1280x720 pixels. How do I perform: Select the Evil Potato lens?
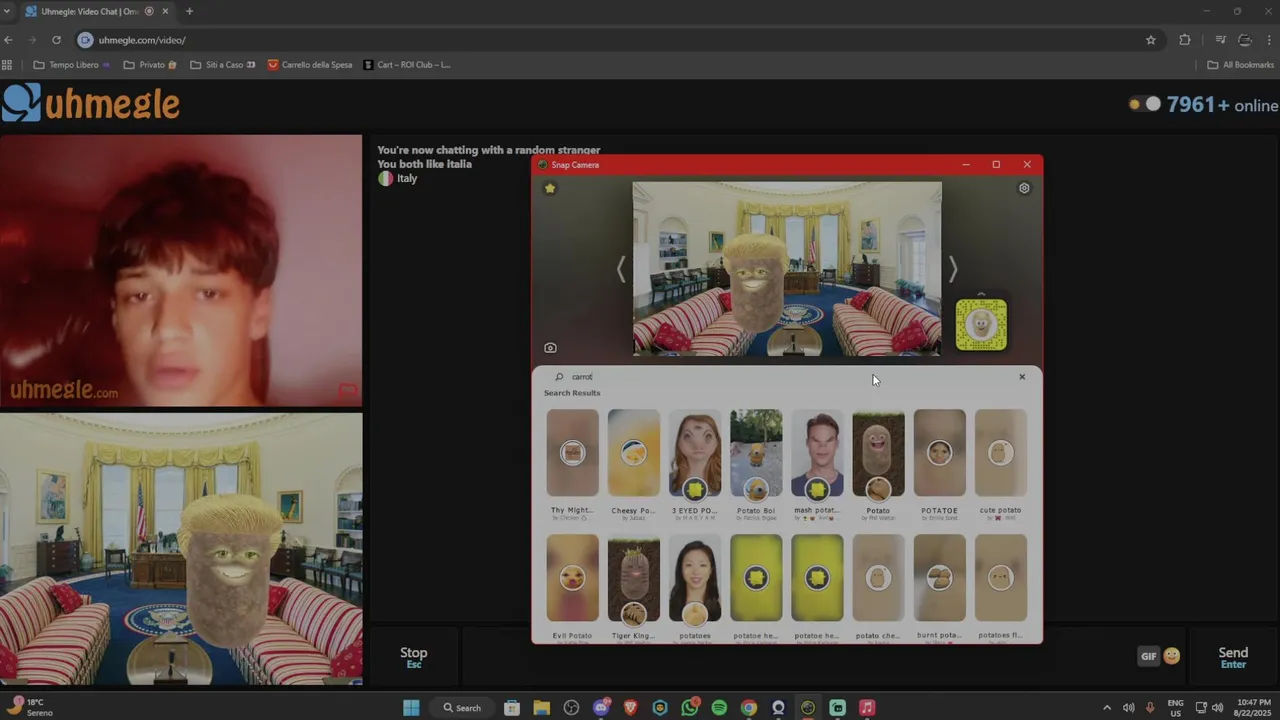point(573,578)
